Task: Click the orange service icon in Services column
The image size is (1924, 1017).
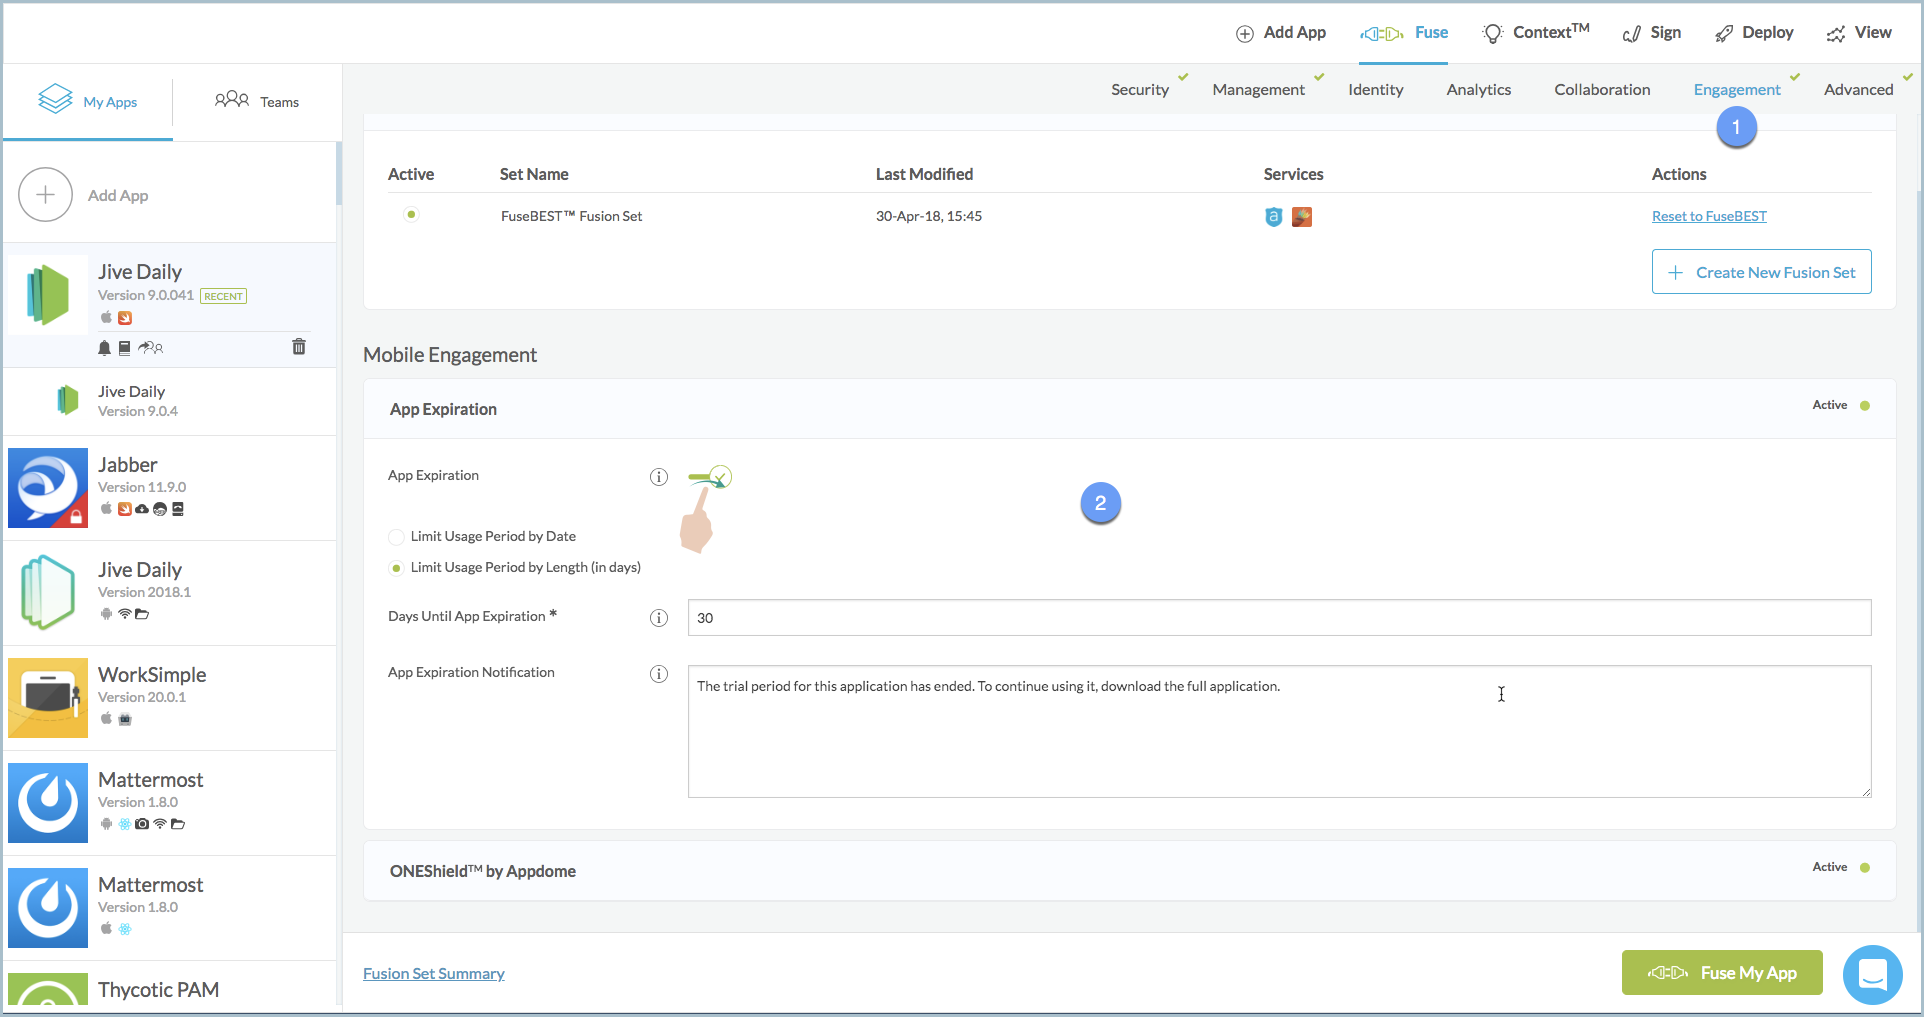Action: tap(1302, 217)
